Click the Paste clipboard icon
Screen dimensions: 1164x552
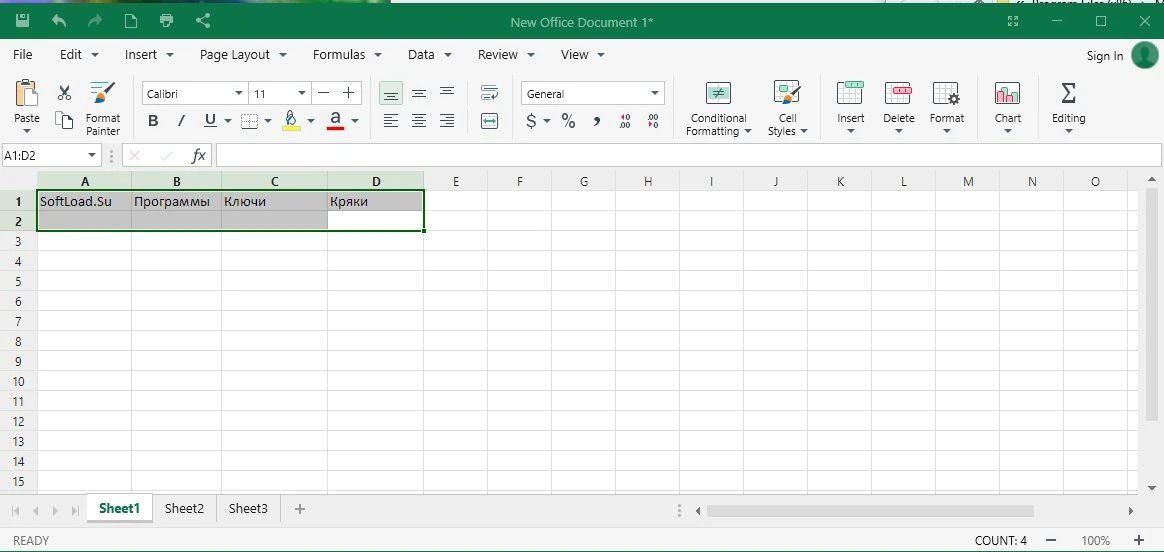27,94
